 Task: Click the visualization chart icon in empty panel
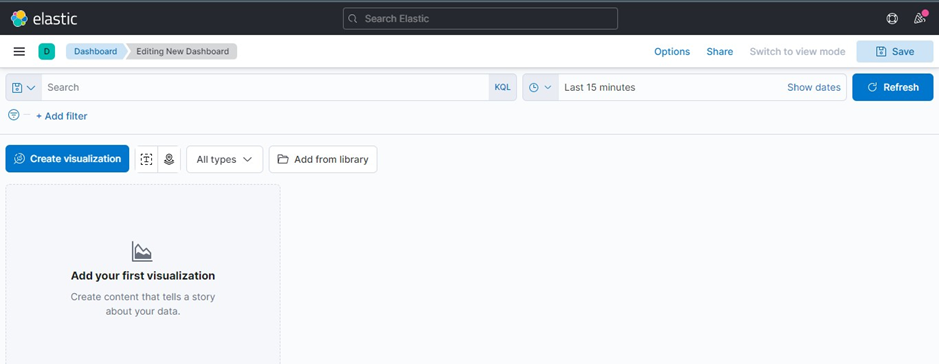pyautogui.click(x=142, y=251)
